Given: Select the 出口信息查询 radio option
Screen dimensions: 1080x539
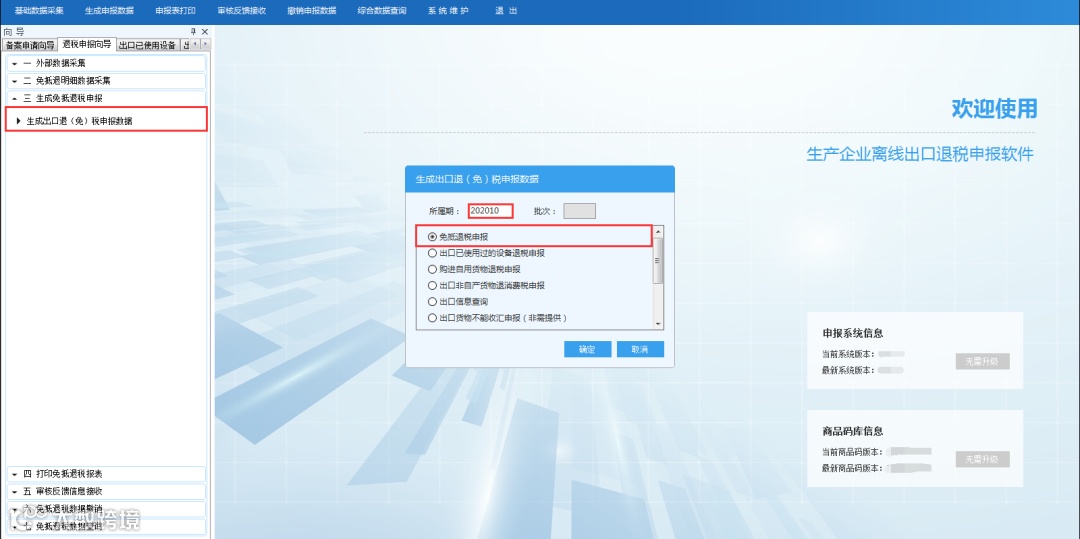Looking at the screenshot, I should (x=459, y=302).
